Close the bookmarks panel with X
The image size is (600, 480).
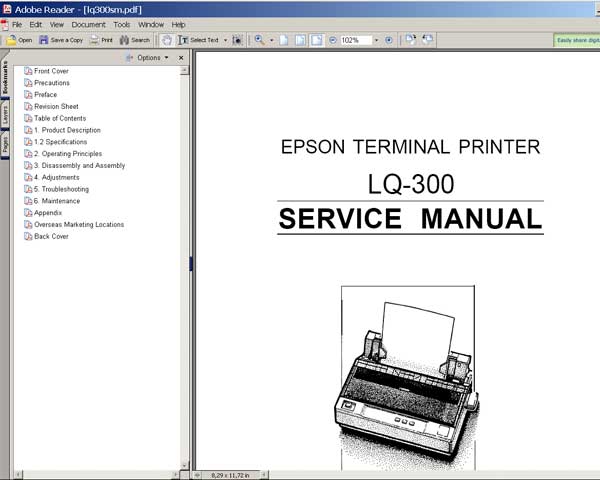[x=181, y=58]
